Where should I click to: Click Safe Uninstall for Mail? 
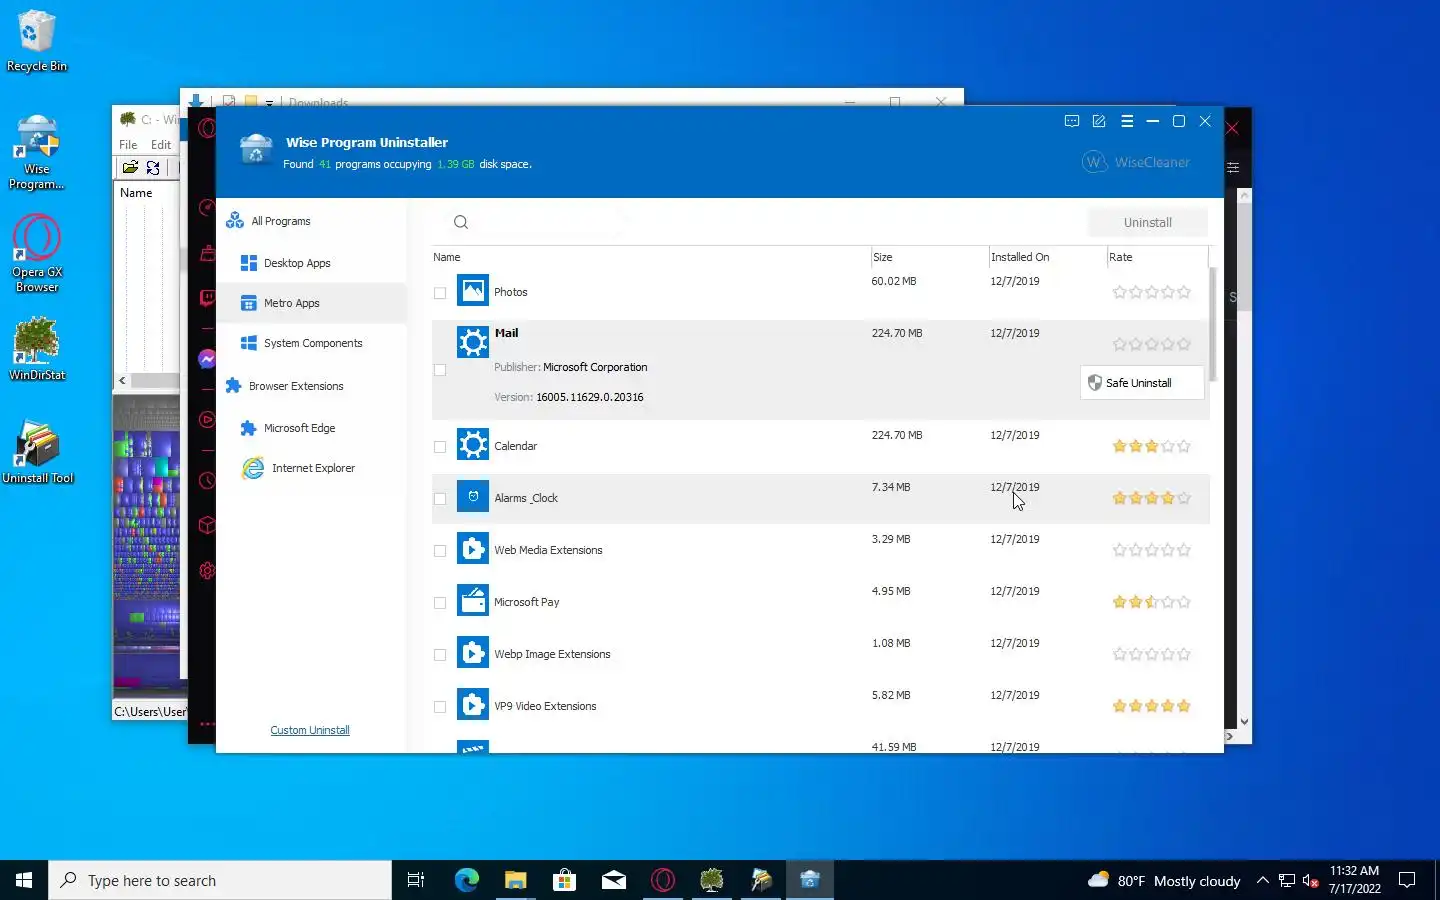tap(1142, 383)
